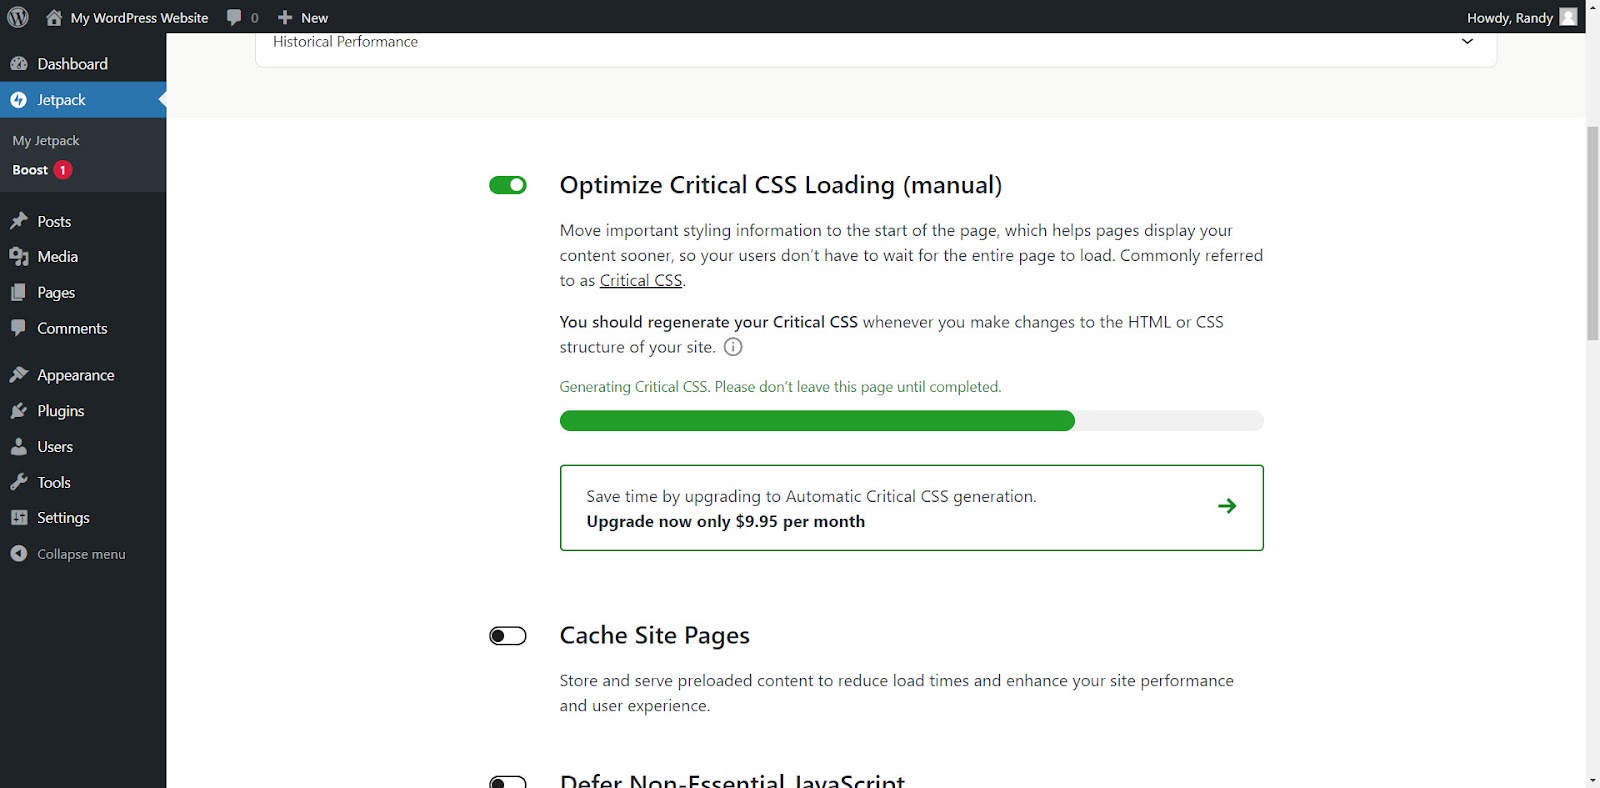The image size is (1600, 788).
Task: Click the Pages icon in sidebar
Action: (19, 292)
